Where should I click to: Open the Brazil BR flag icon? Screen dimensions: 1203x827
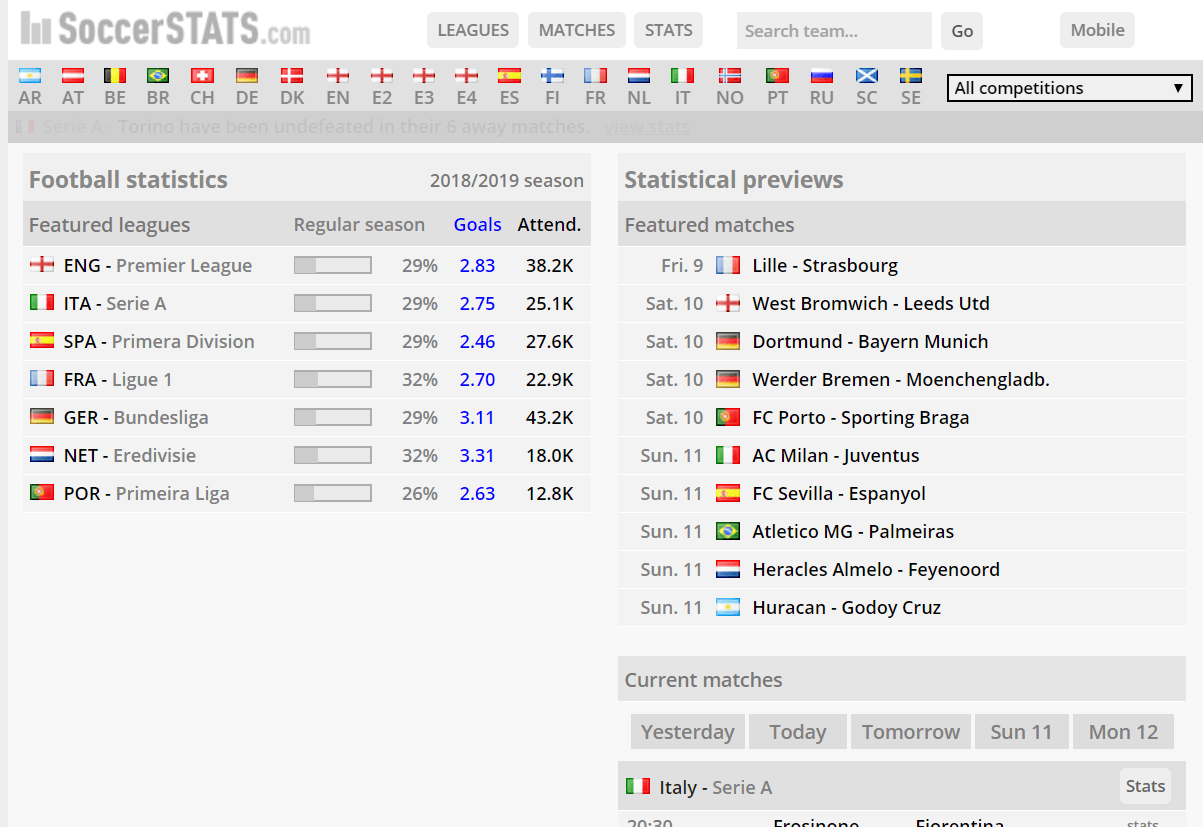click(x=158, y=75)
